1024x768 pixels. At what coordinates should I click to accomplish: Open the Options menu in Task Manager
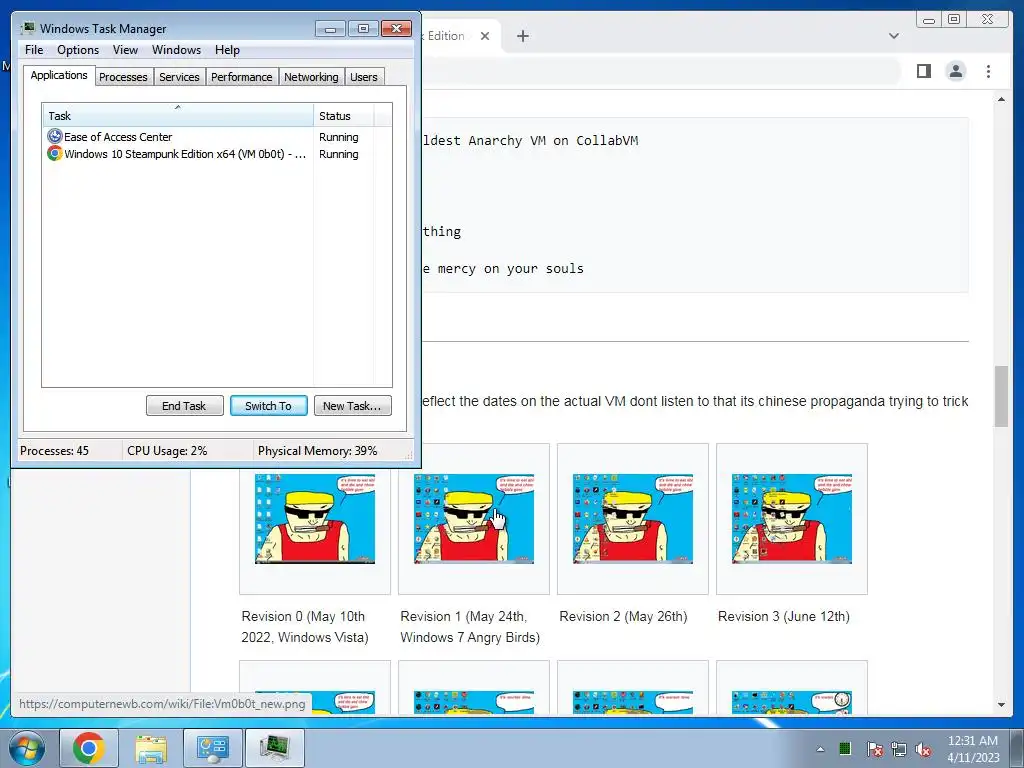click(x=78, y=50)
